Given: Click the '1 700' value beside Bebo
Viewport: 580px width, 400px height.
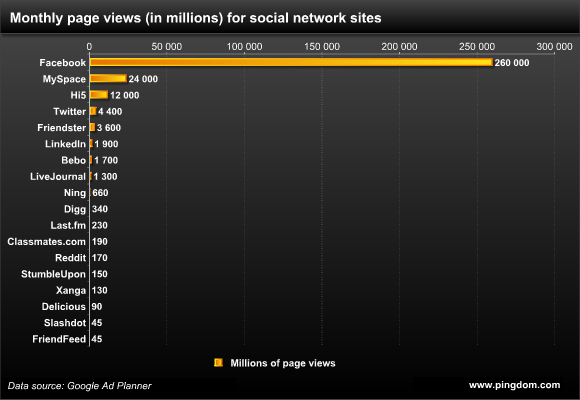Looking at the screenshot, I should [x=106, y=161].
